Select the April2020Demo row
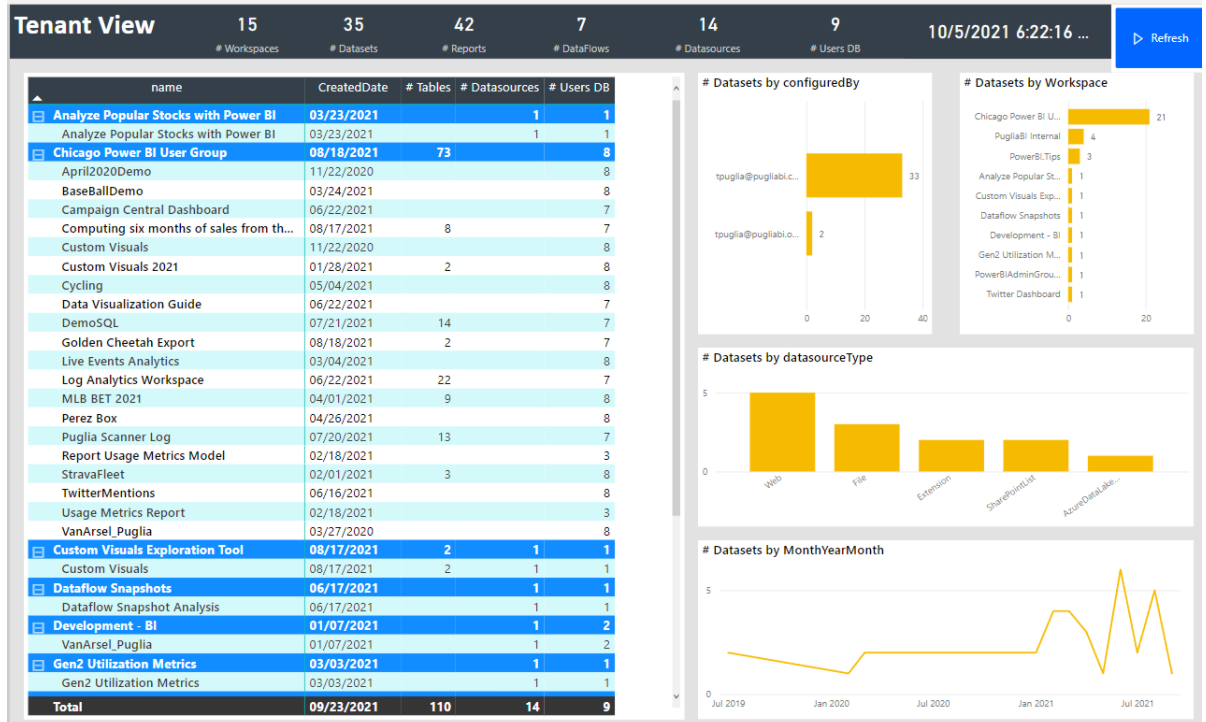1206x722 pixels. click(x=321, y=172)
